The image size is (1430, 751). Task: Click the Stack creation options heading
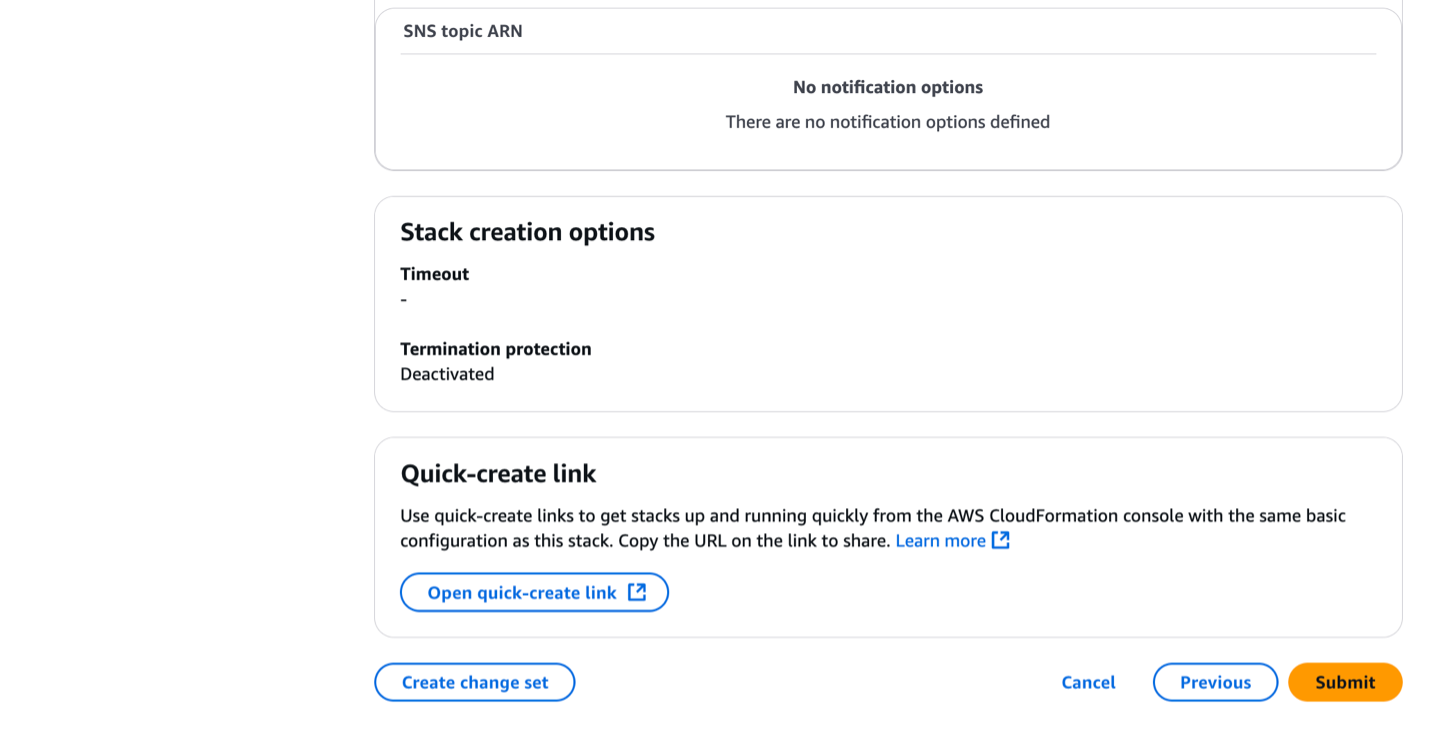pos(527,232)
